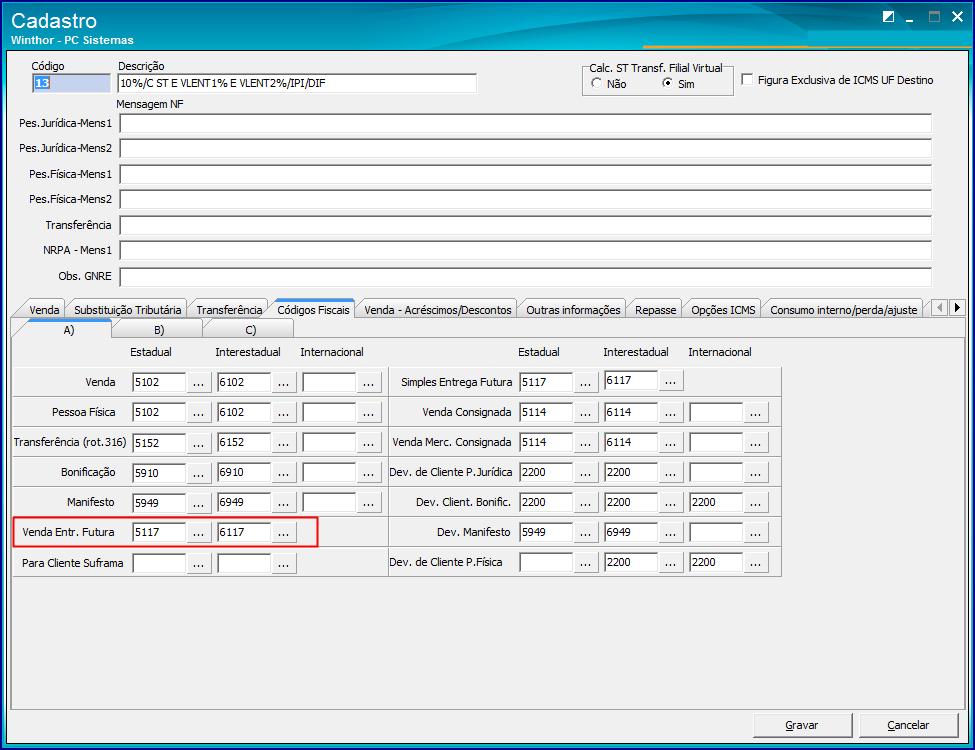Open lookup for Dev. Manifesto Interestadual 6949

670,532
